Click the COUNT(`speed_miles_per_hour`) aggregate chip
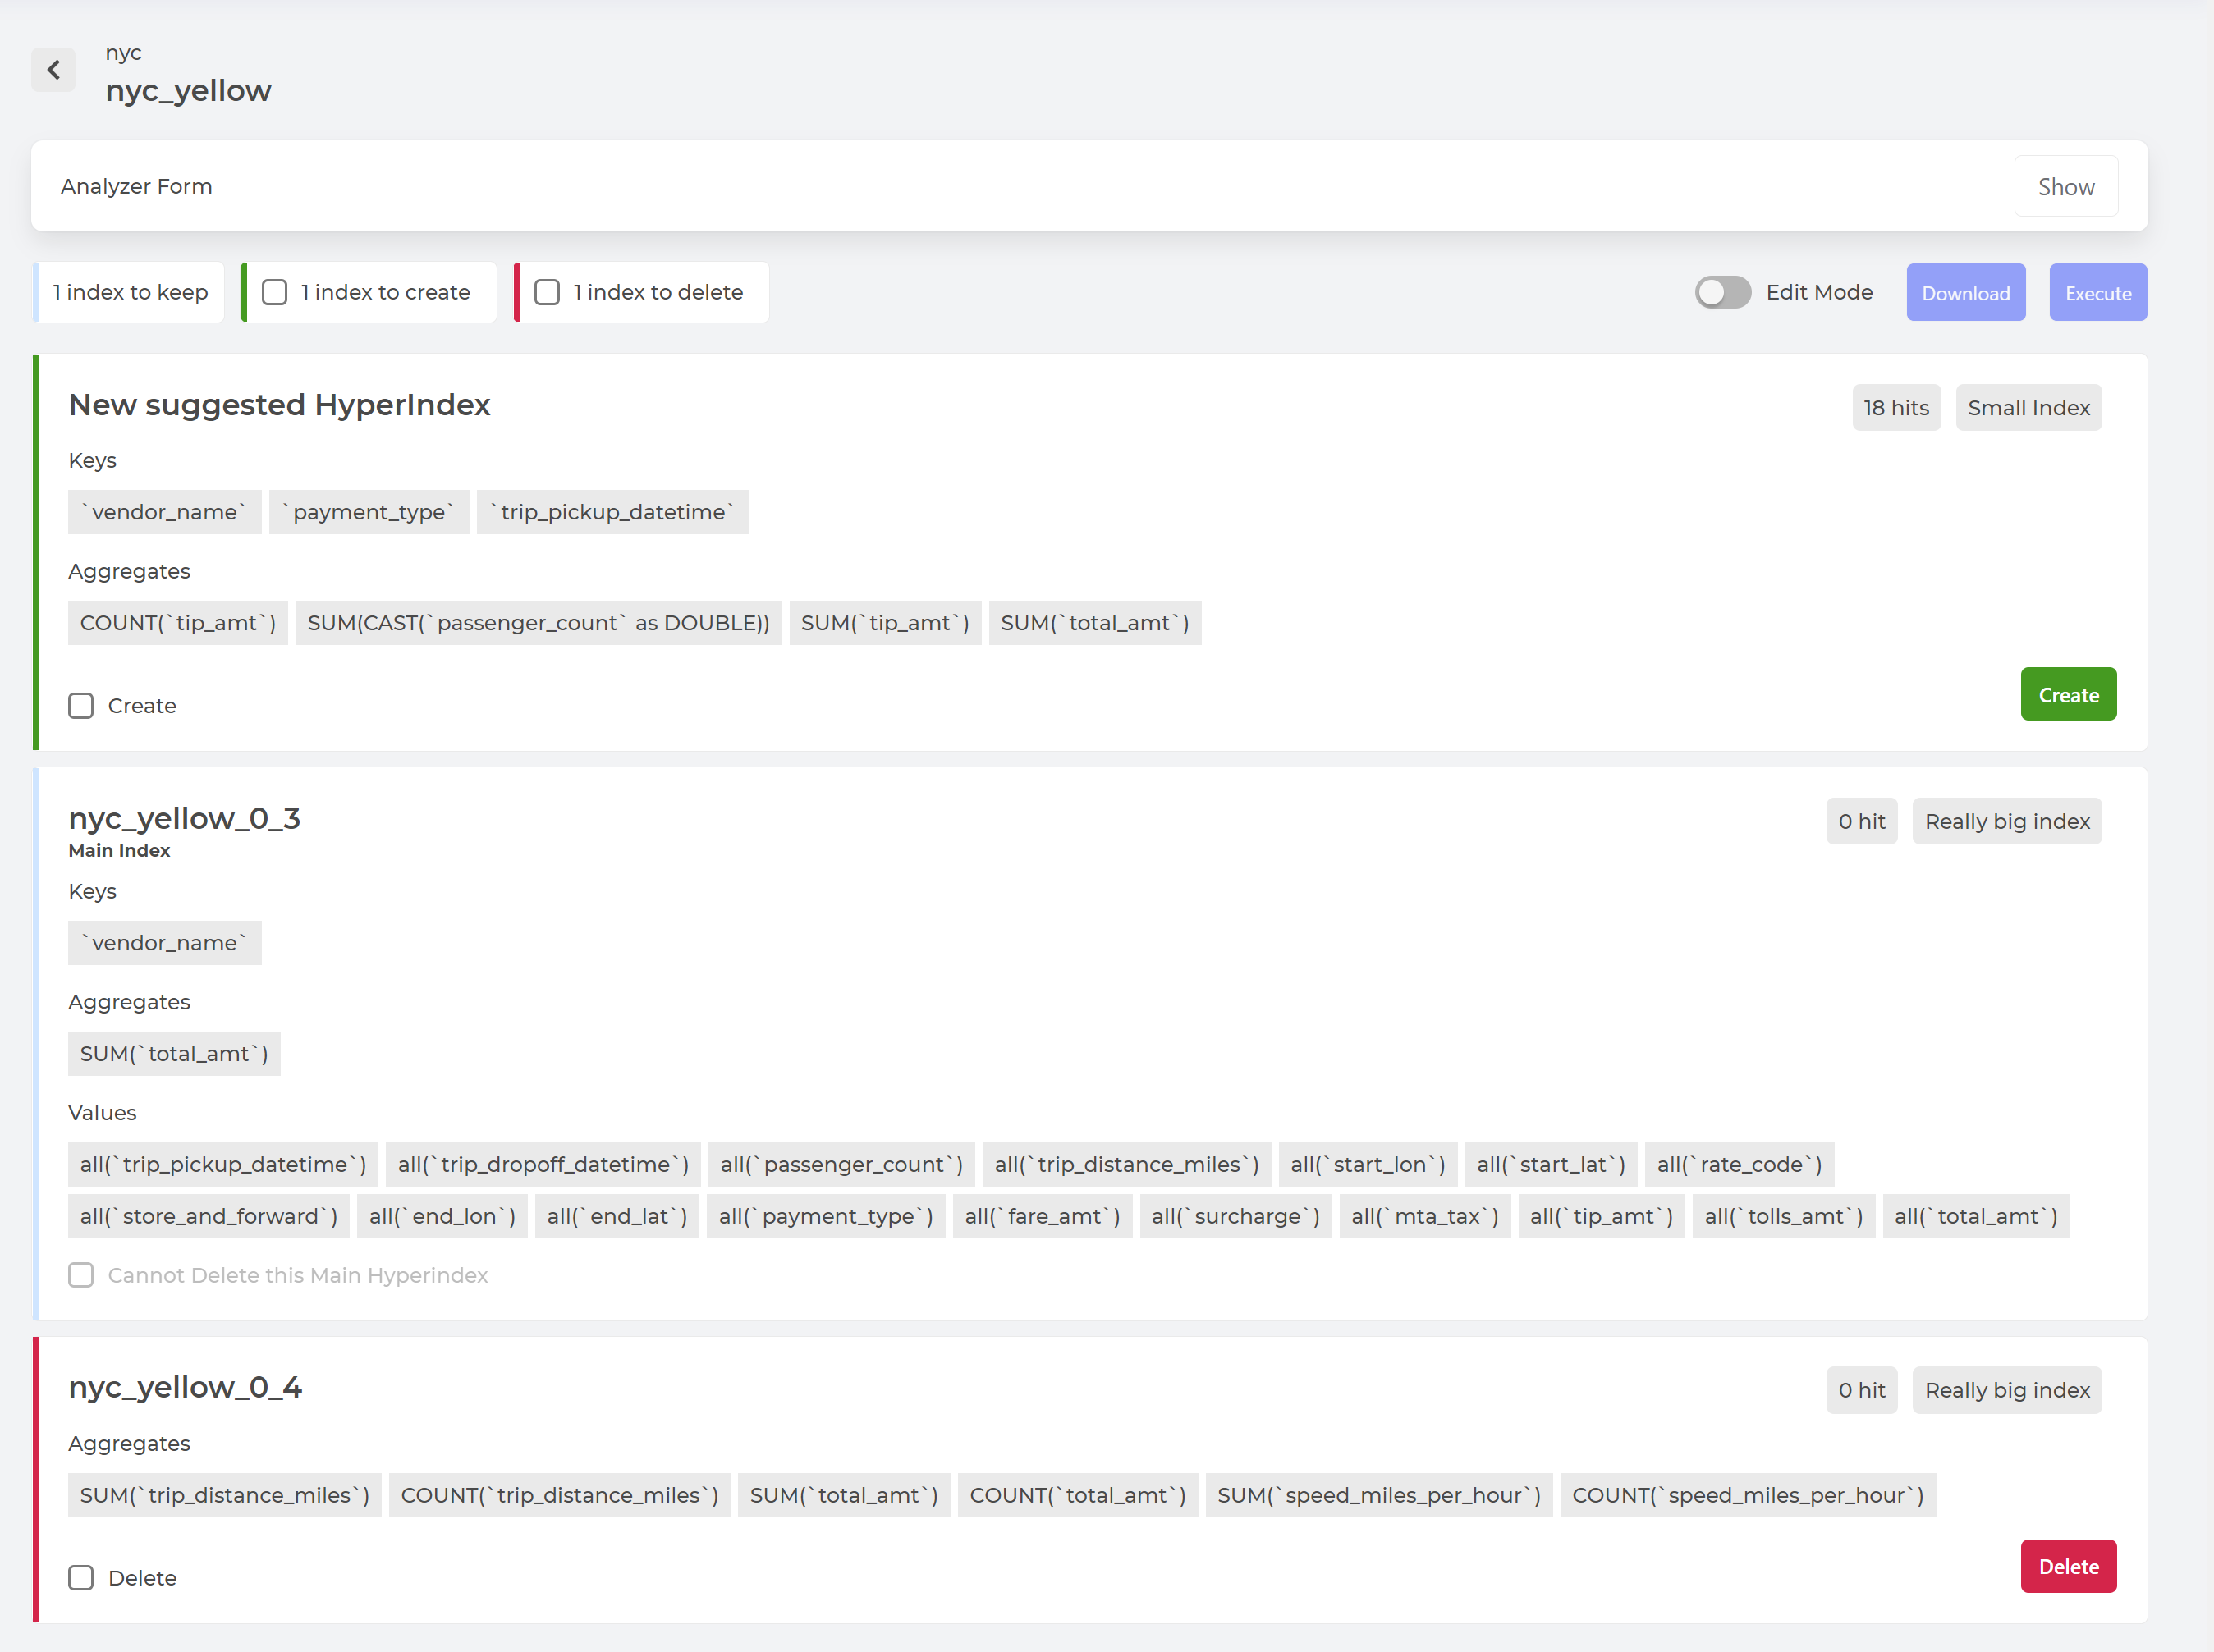This screenshot has height=1652, width=2214. 1748,1496
